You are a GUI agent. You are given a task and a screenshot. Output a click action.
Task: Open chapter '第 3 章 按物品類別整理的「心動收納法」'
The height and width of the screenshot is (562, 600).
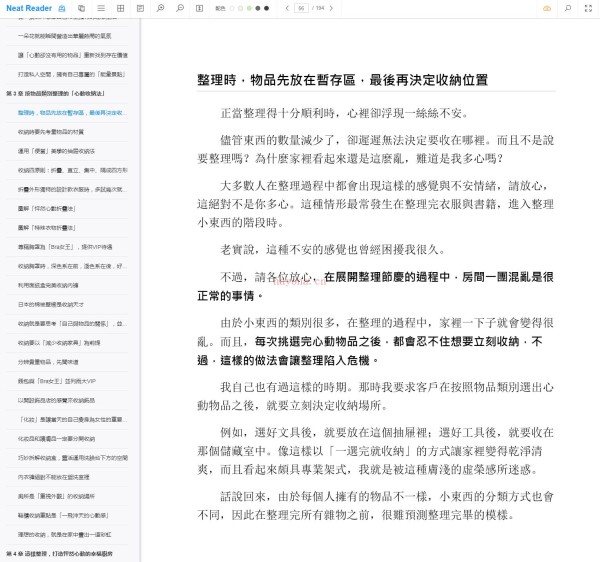click(x=55, y=93)
